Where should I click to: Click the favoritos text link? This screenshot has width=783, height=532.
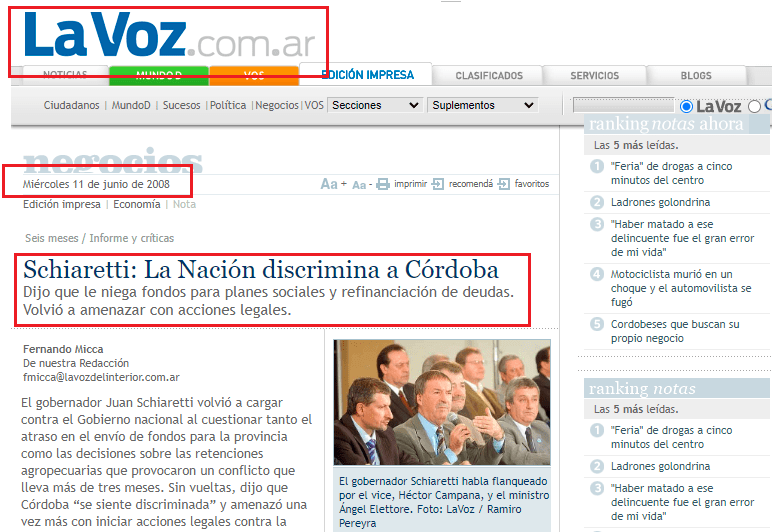531,184
